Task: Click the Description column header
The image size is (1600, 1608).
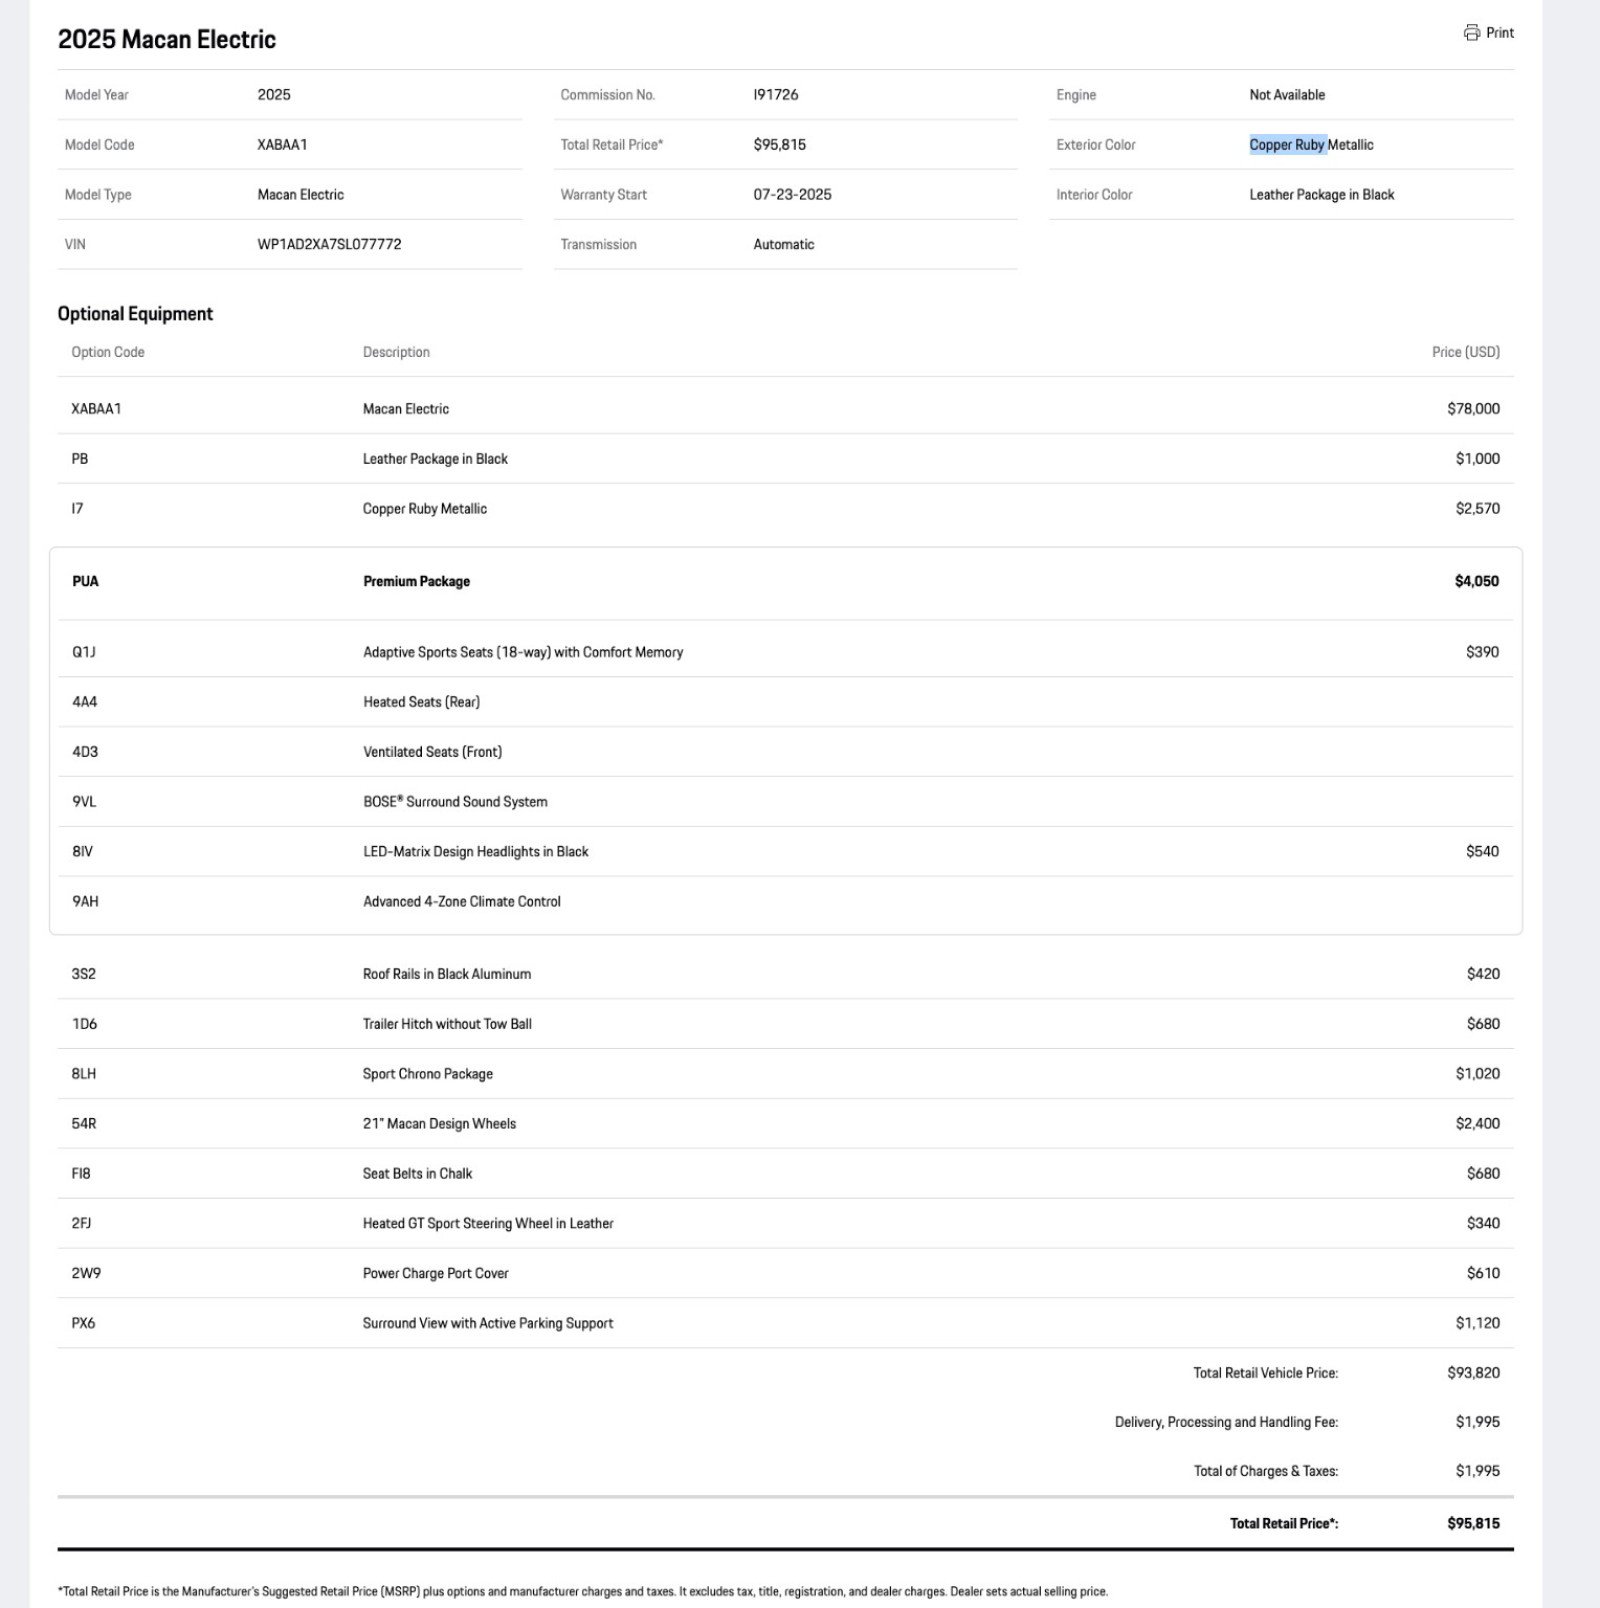Action: pyautogui.click(x=396, y=352)
